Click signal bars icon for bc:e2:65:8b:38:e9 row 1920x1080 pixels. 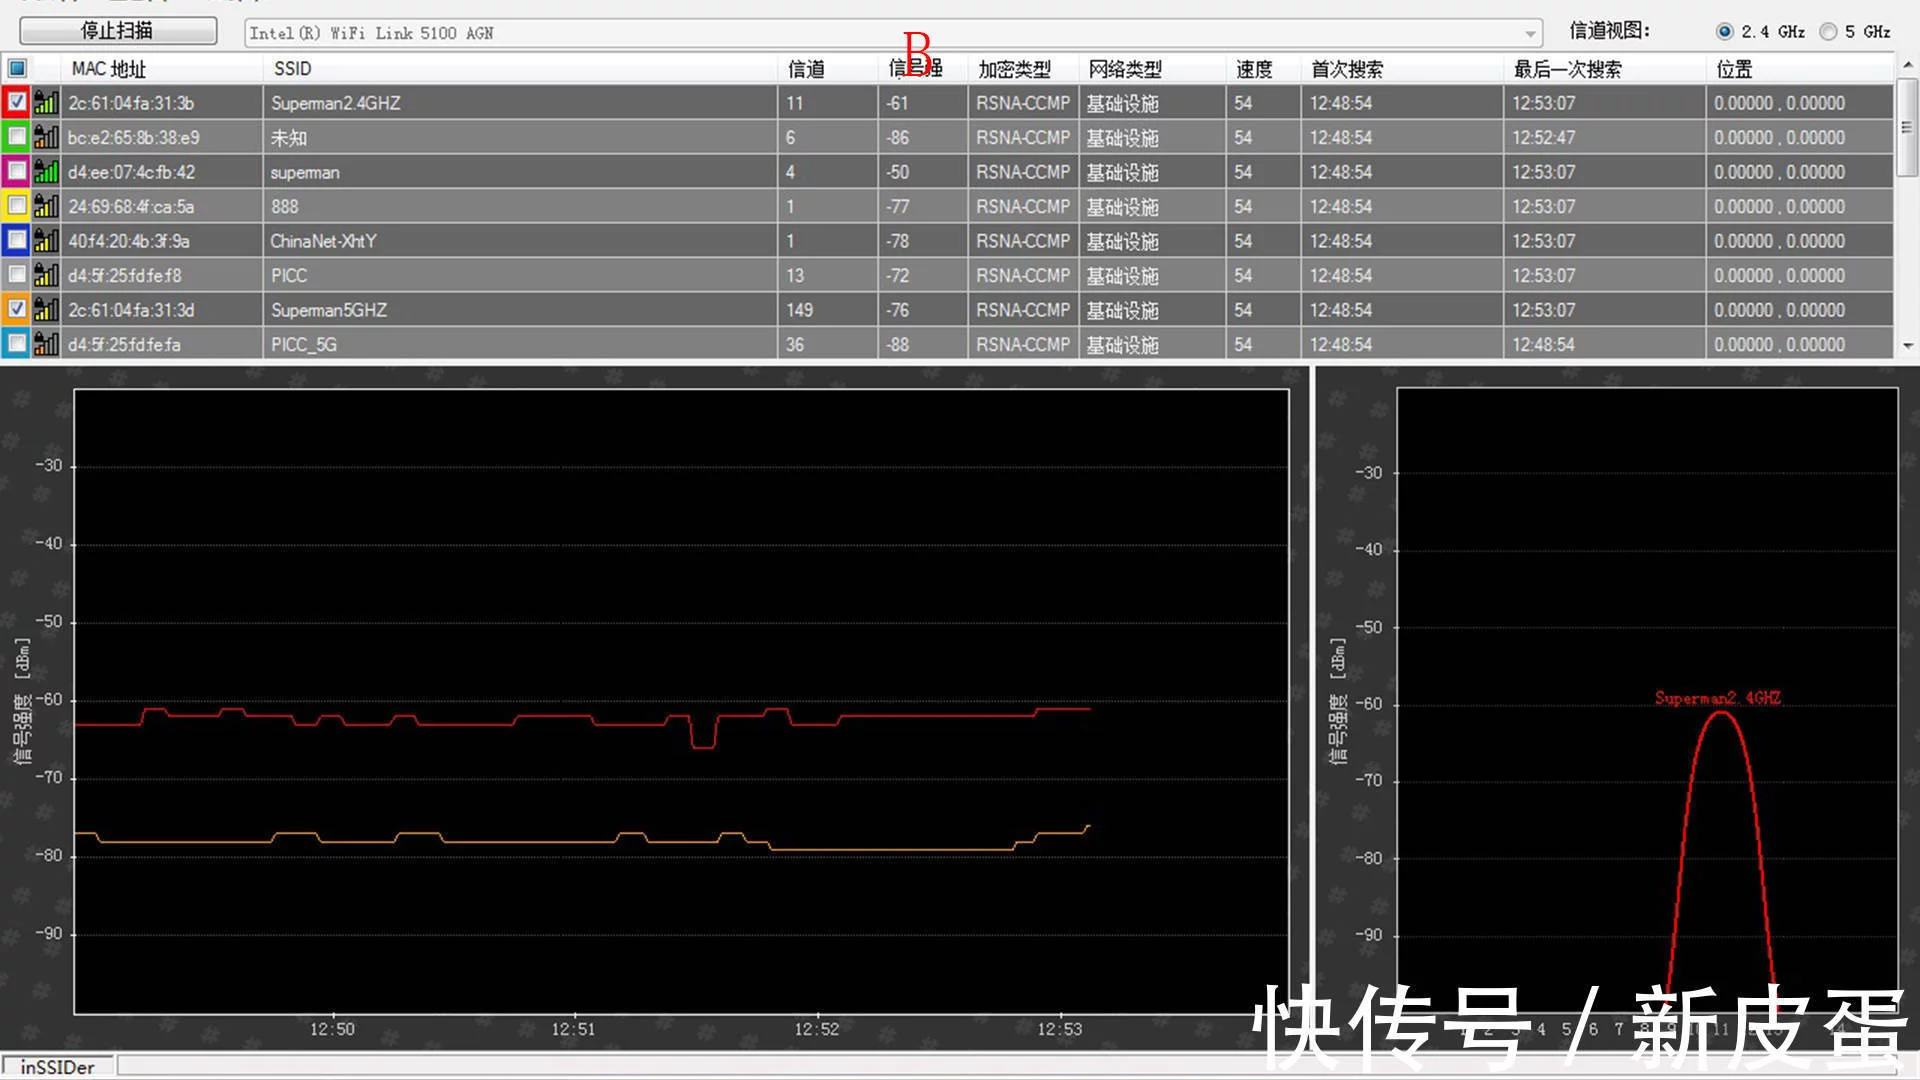(x=46, y=137)
